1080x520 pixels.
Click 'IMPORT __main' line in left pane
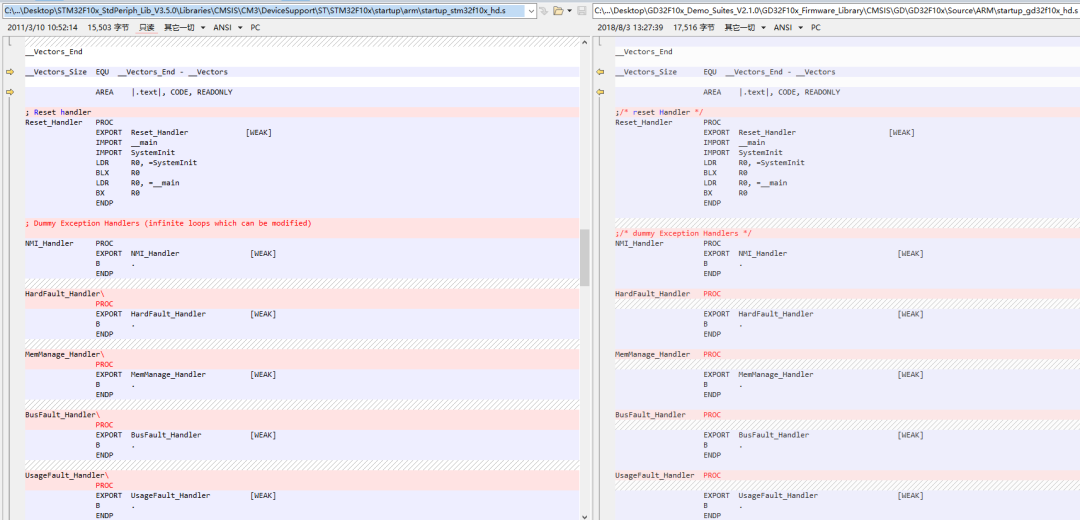tap(126, 142)
